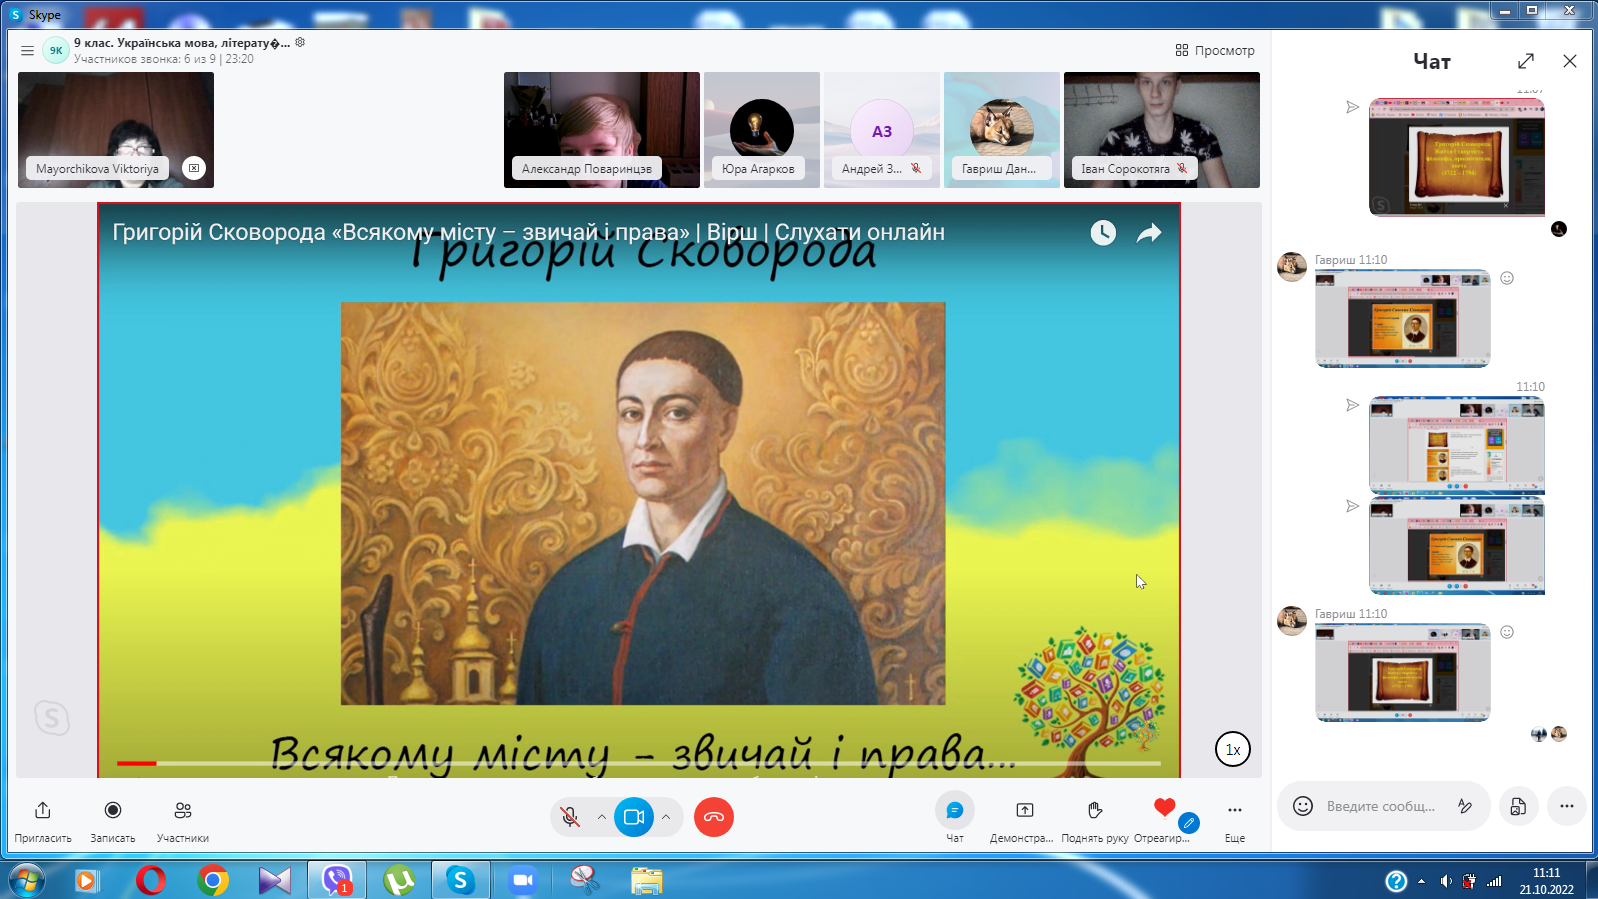Select Александр Поваринцев video tile
The image size is (1598, 899).
click(602, 130)
